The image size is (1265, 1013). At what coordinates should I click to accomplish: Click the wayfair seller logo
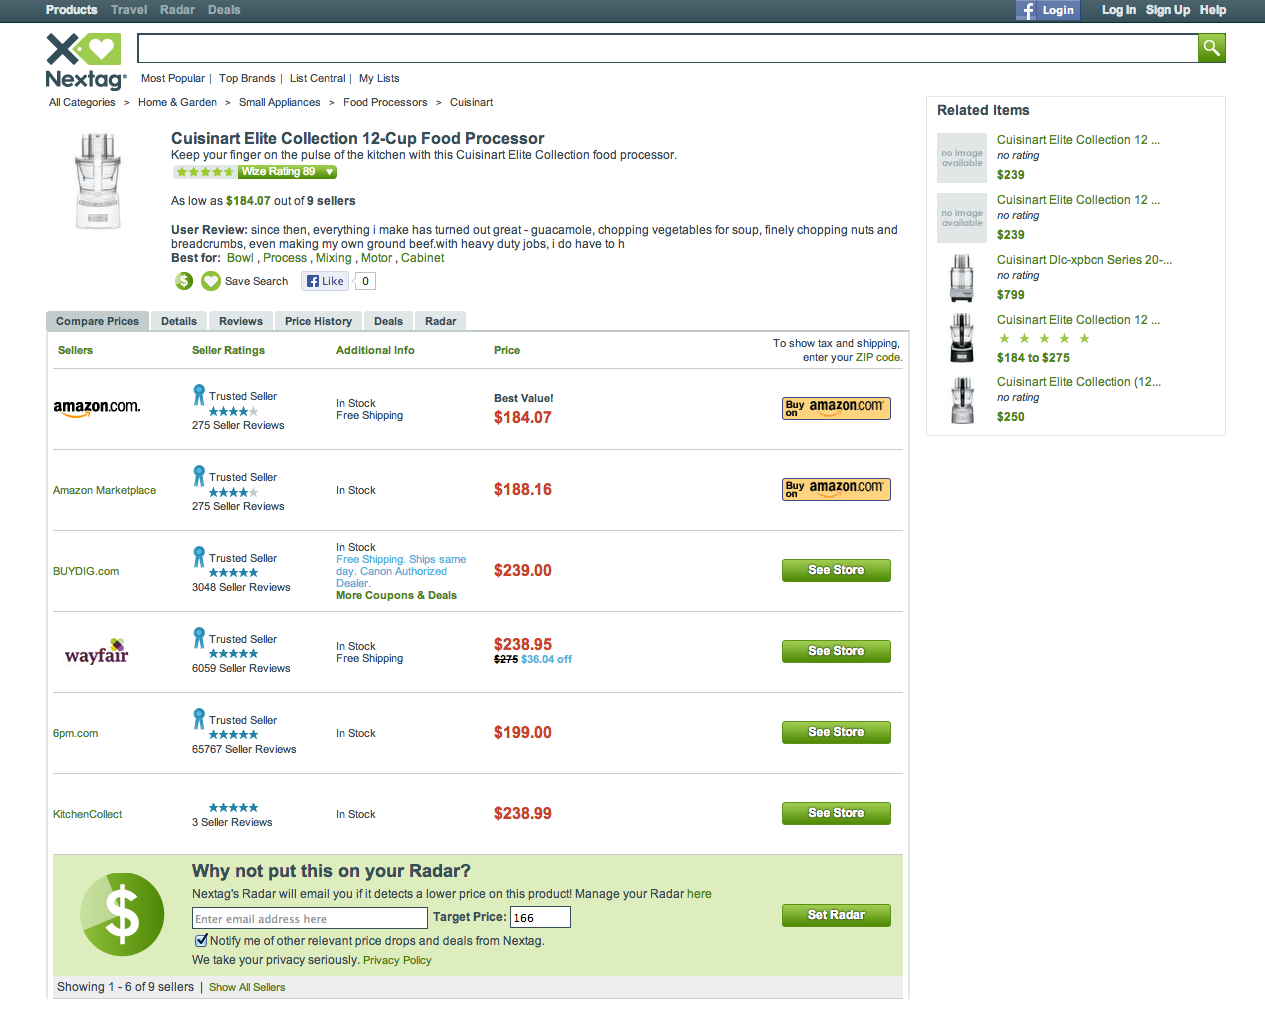click(97, 653)
